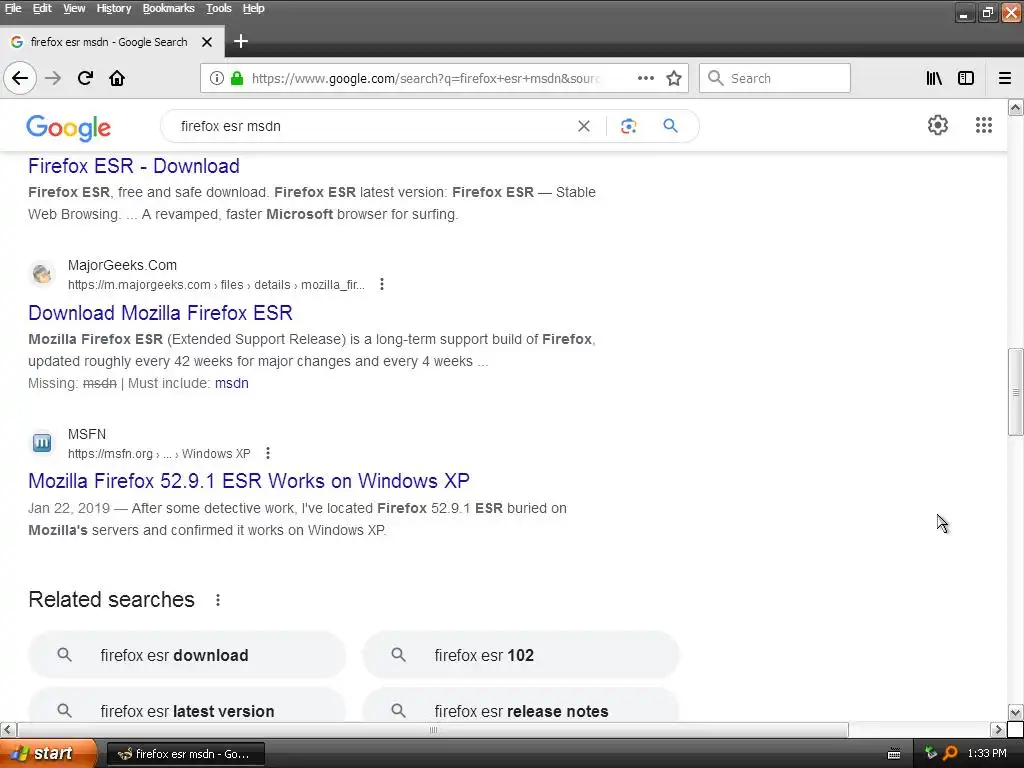Search related firefox esr 102
Image resolution: width=1024 pixels, height=768 pixels.
[x=521, y=655]
